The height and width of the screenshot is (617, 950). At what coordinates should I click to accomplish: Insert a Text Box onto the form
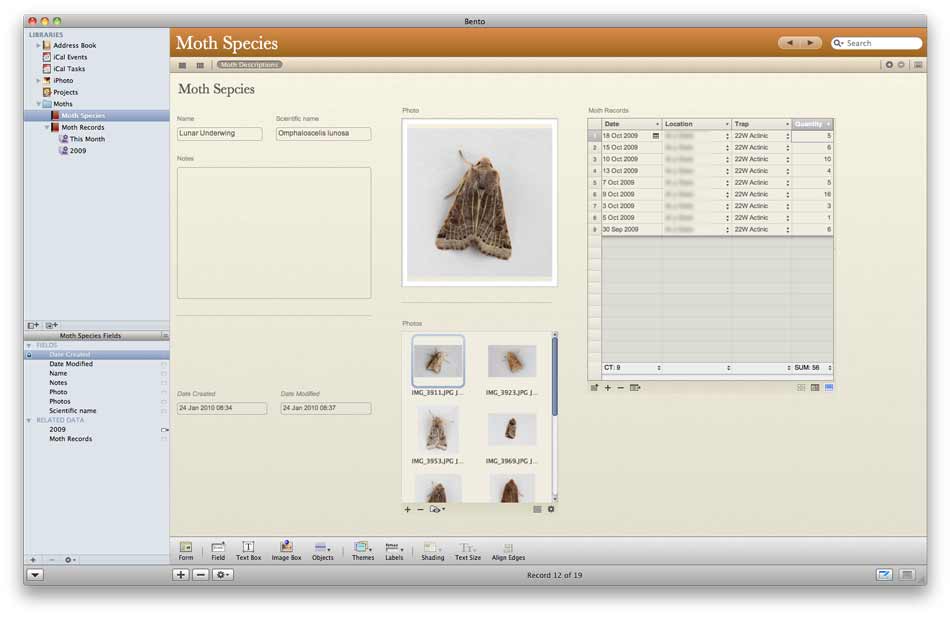coord(248,551)
